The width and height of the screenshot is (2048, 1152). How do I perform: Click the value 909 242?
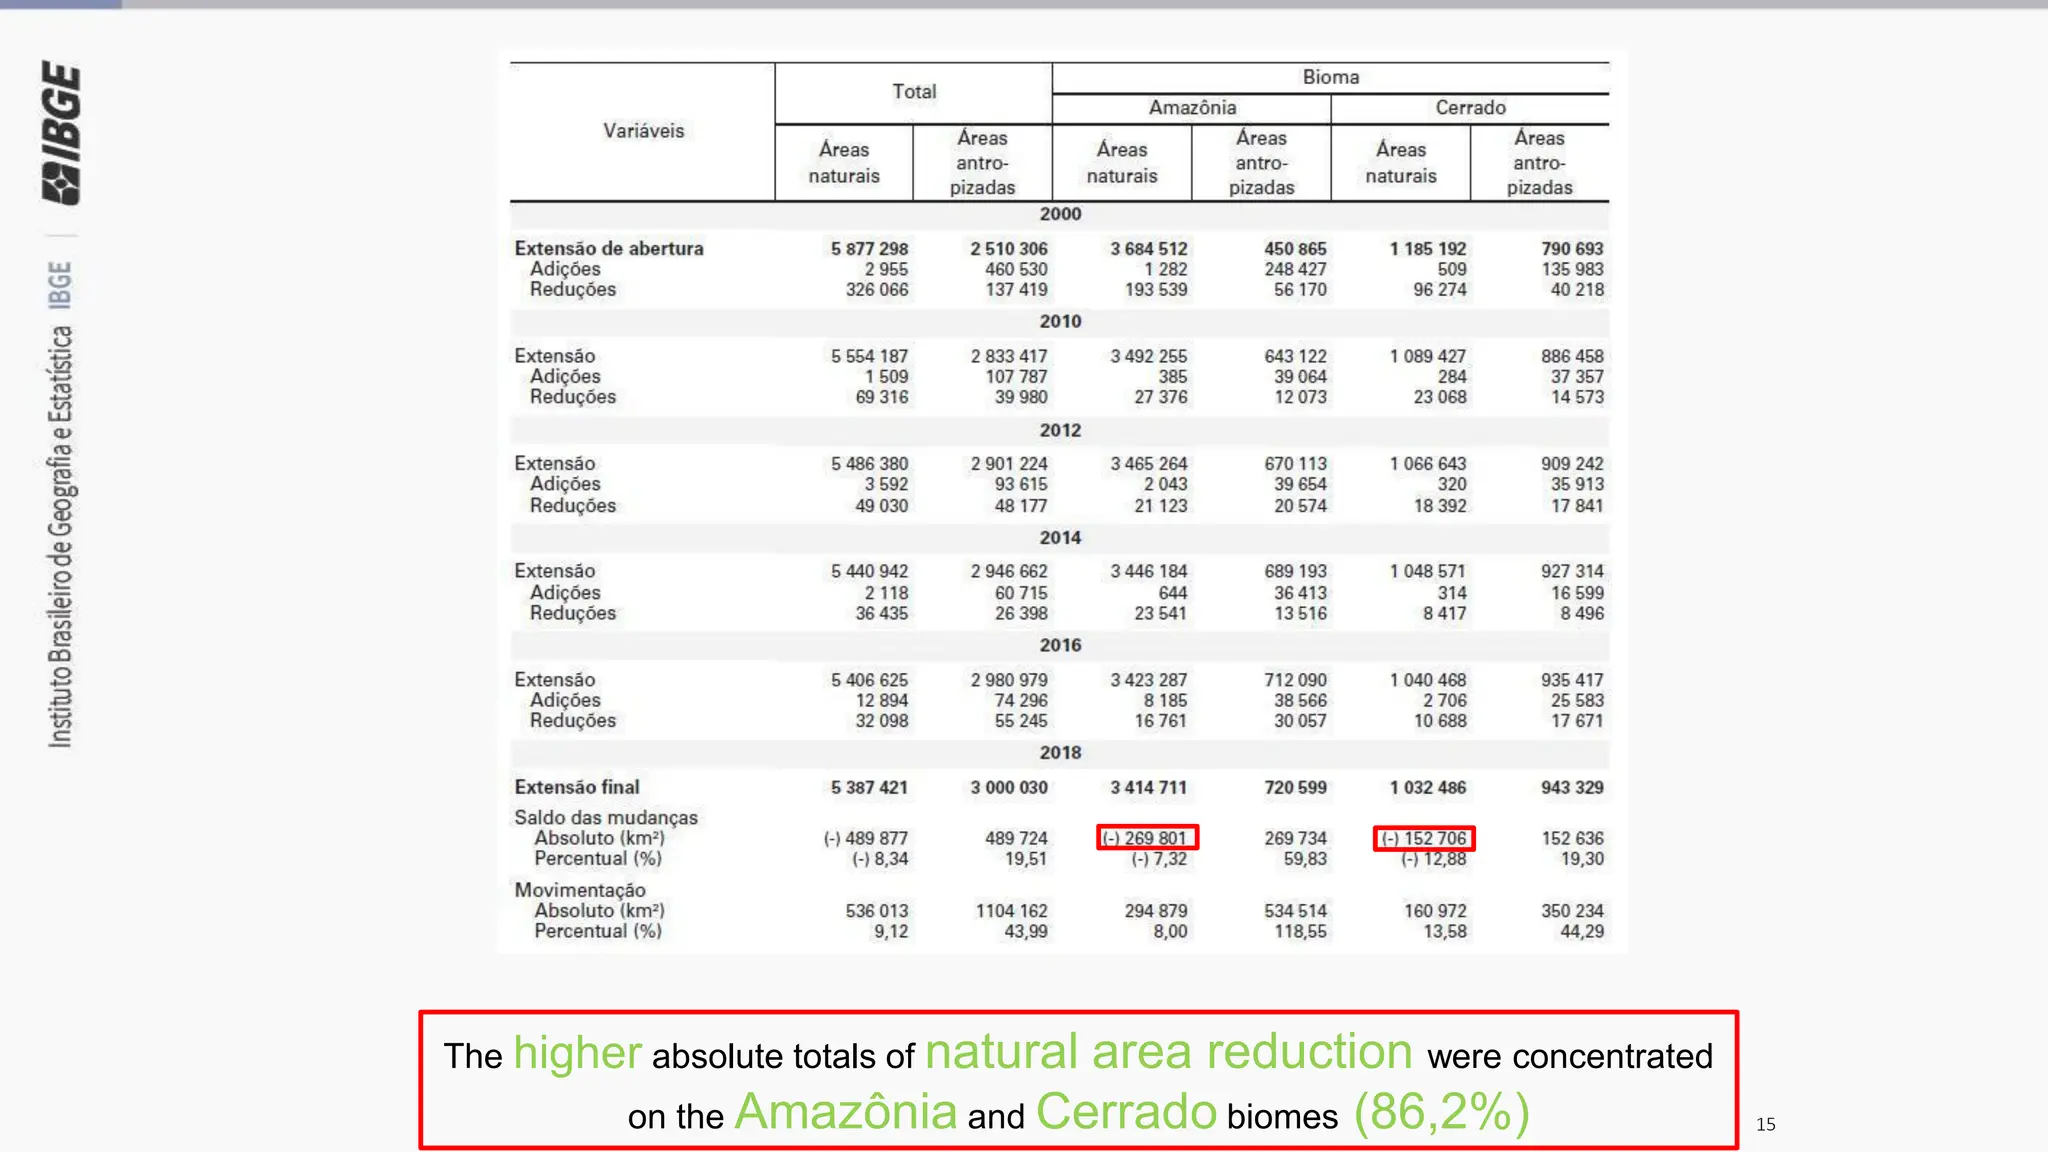tap(1572, 464)
